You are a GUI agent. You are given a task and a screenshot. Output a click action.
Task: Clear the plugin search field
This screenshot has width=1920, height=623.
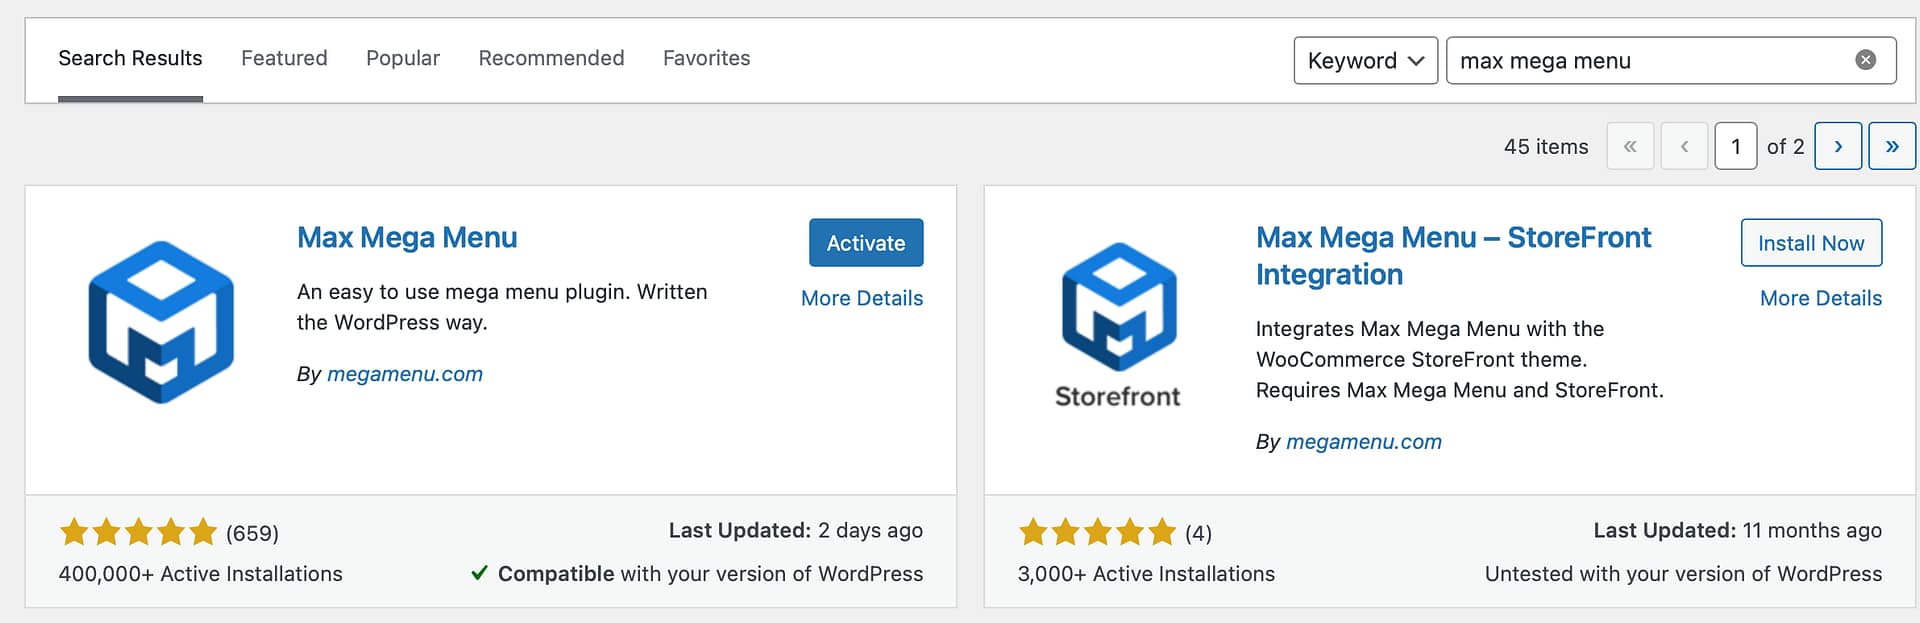[x=1865, y=60]
